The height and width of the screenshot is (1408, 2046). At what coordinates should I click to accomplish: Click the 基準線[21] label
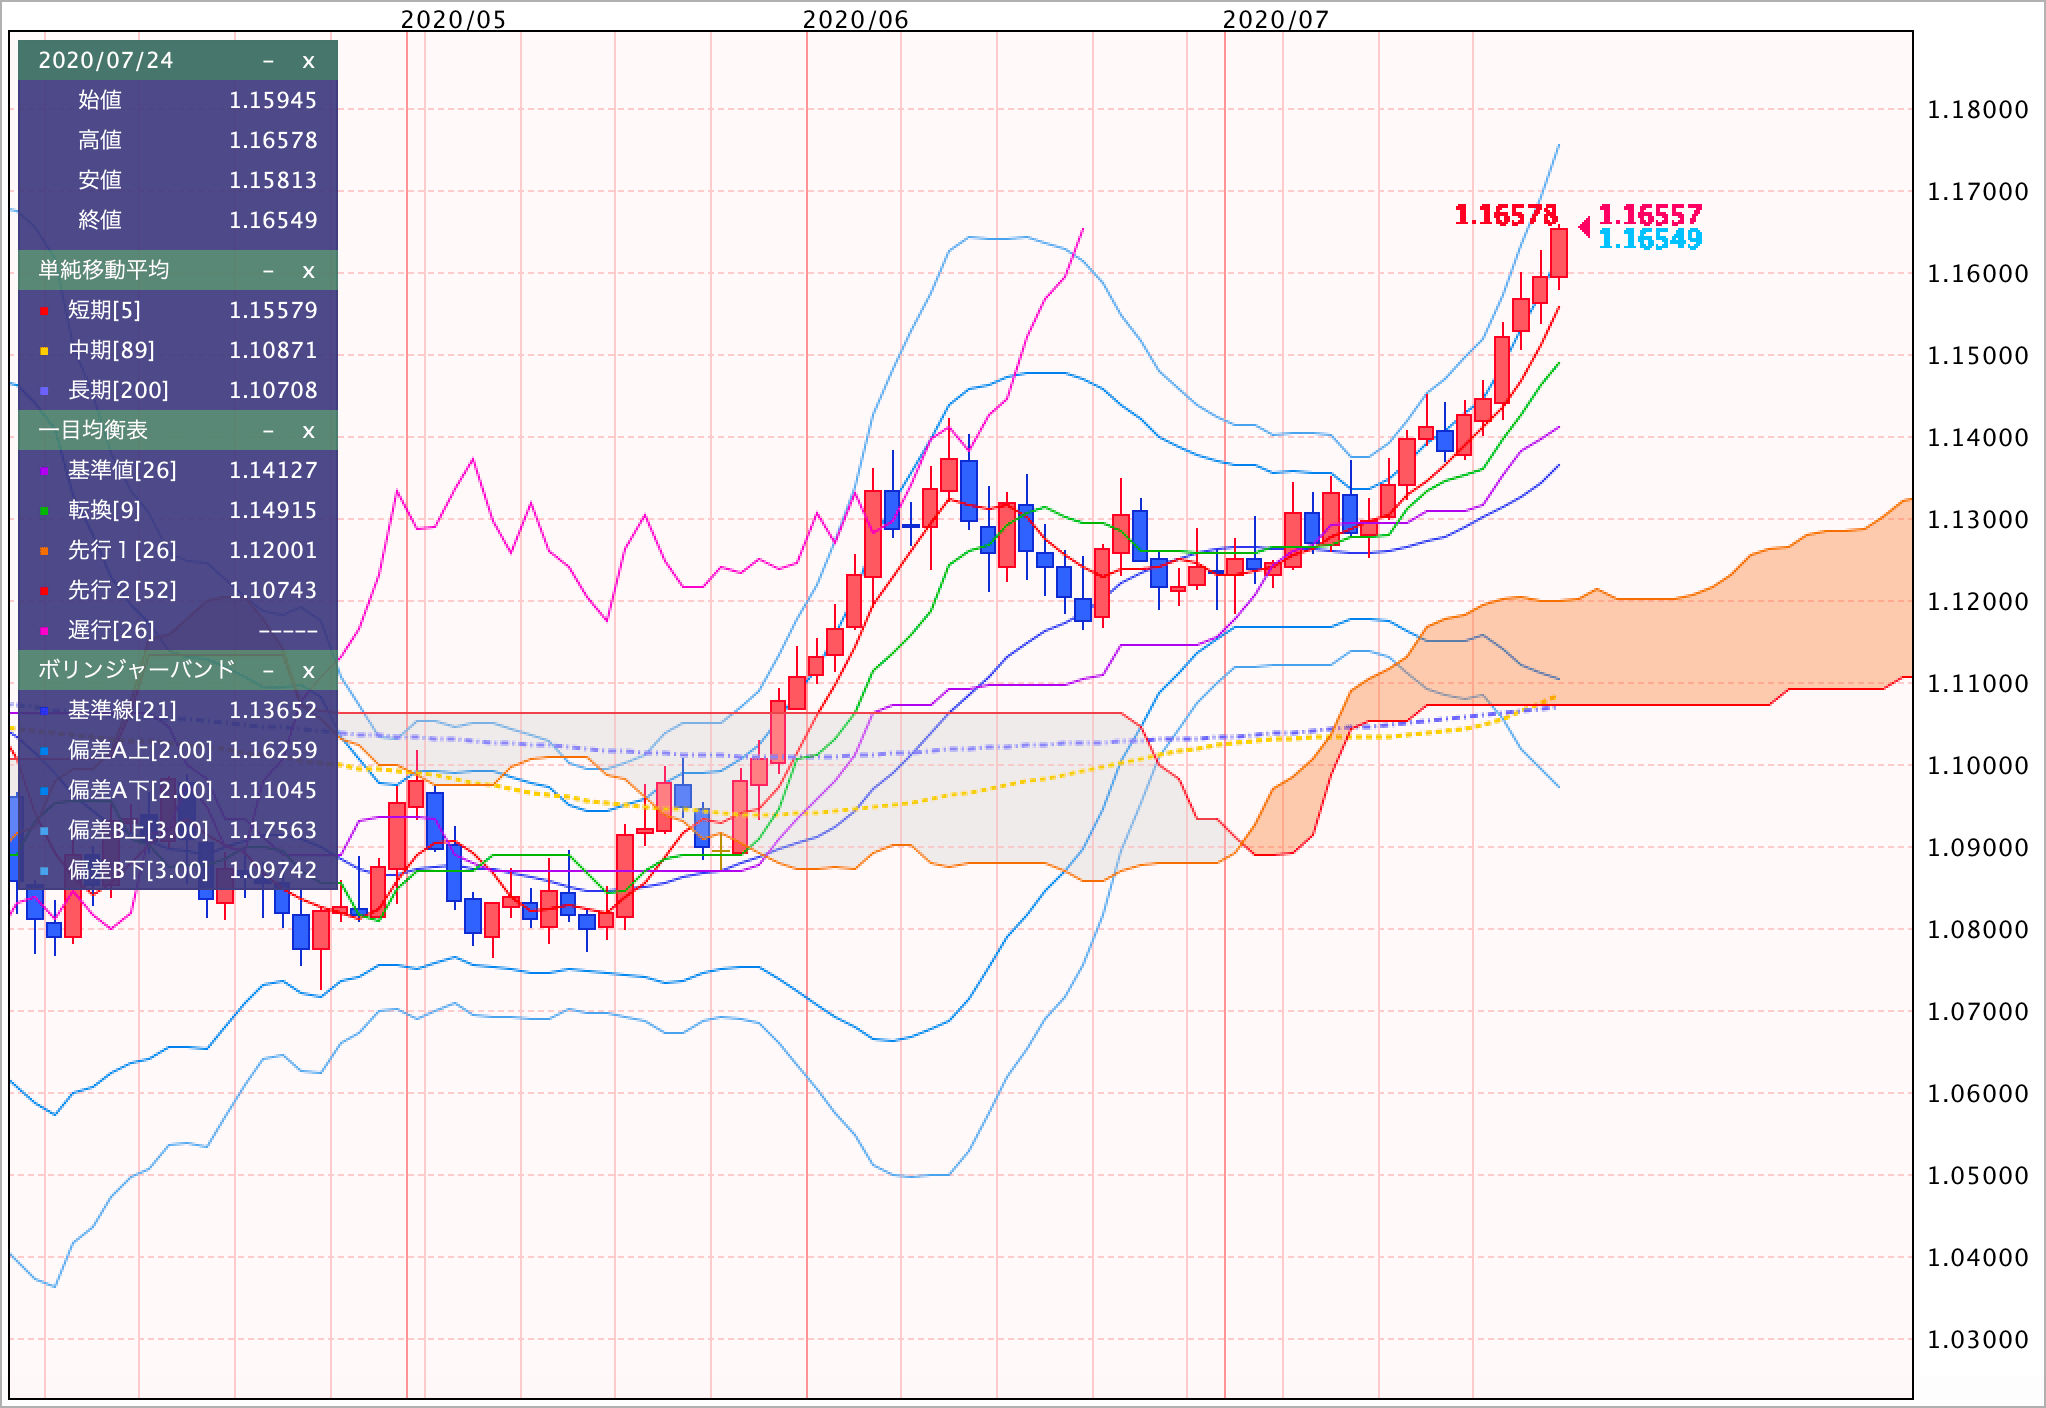coord(122,710)
